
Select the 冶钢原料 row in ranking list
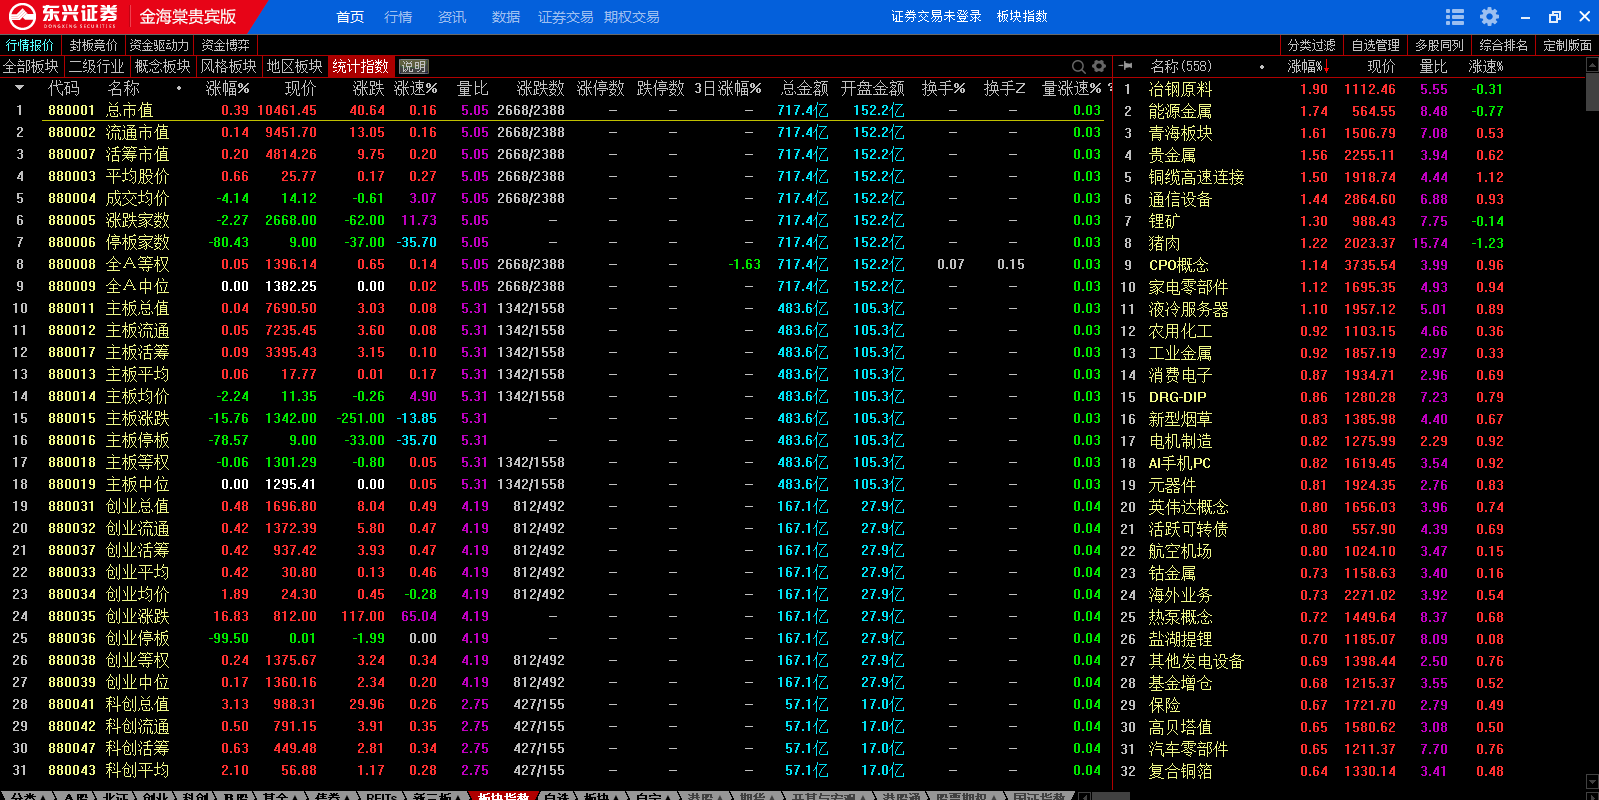coord(1180,89)
